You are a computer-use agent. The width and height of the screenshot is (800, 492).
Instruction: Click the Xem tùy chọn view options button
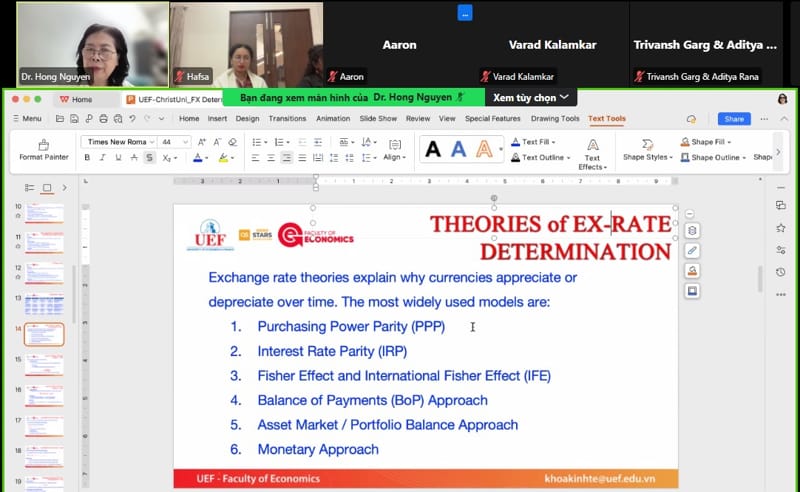[530, 97]
